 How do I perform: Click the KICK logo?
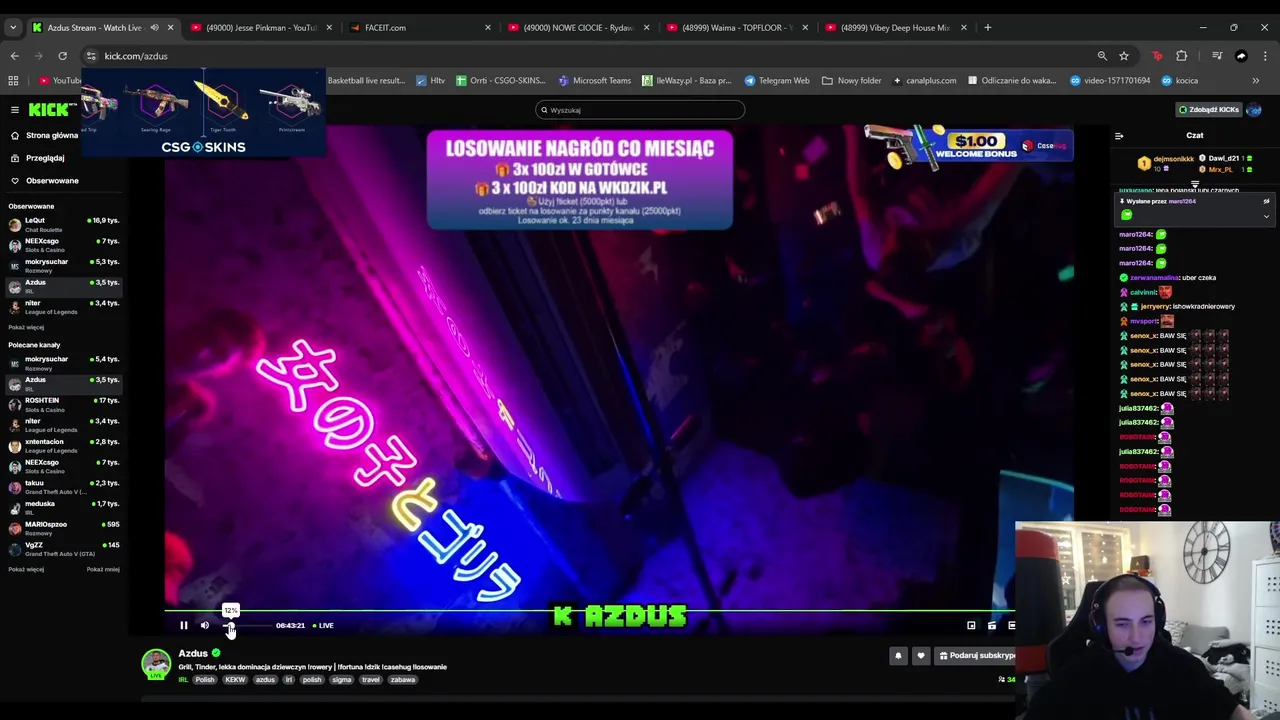click(51, 109)
